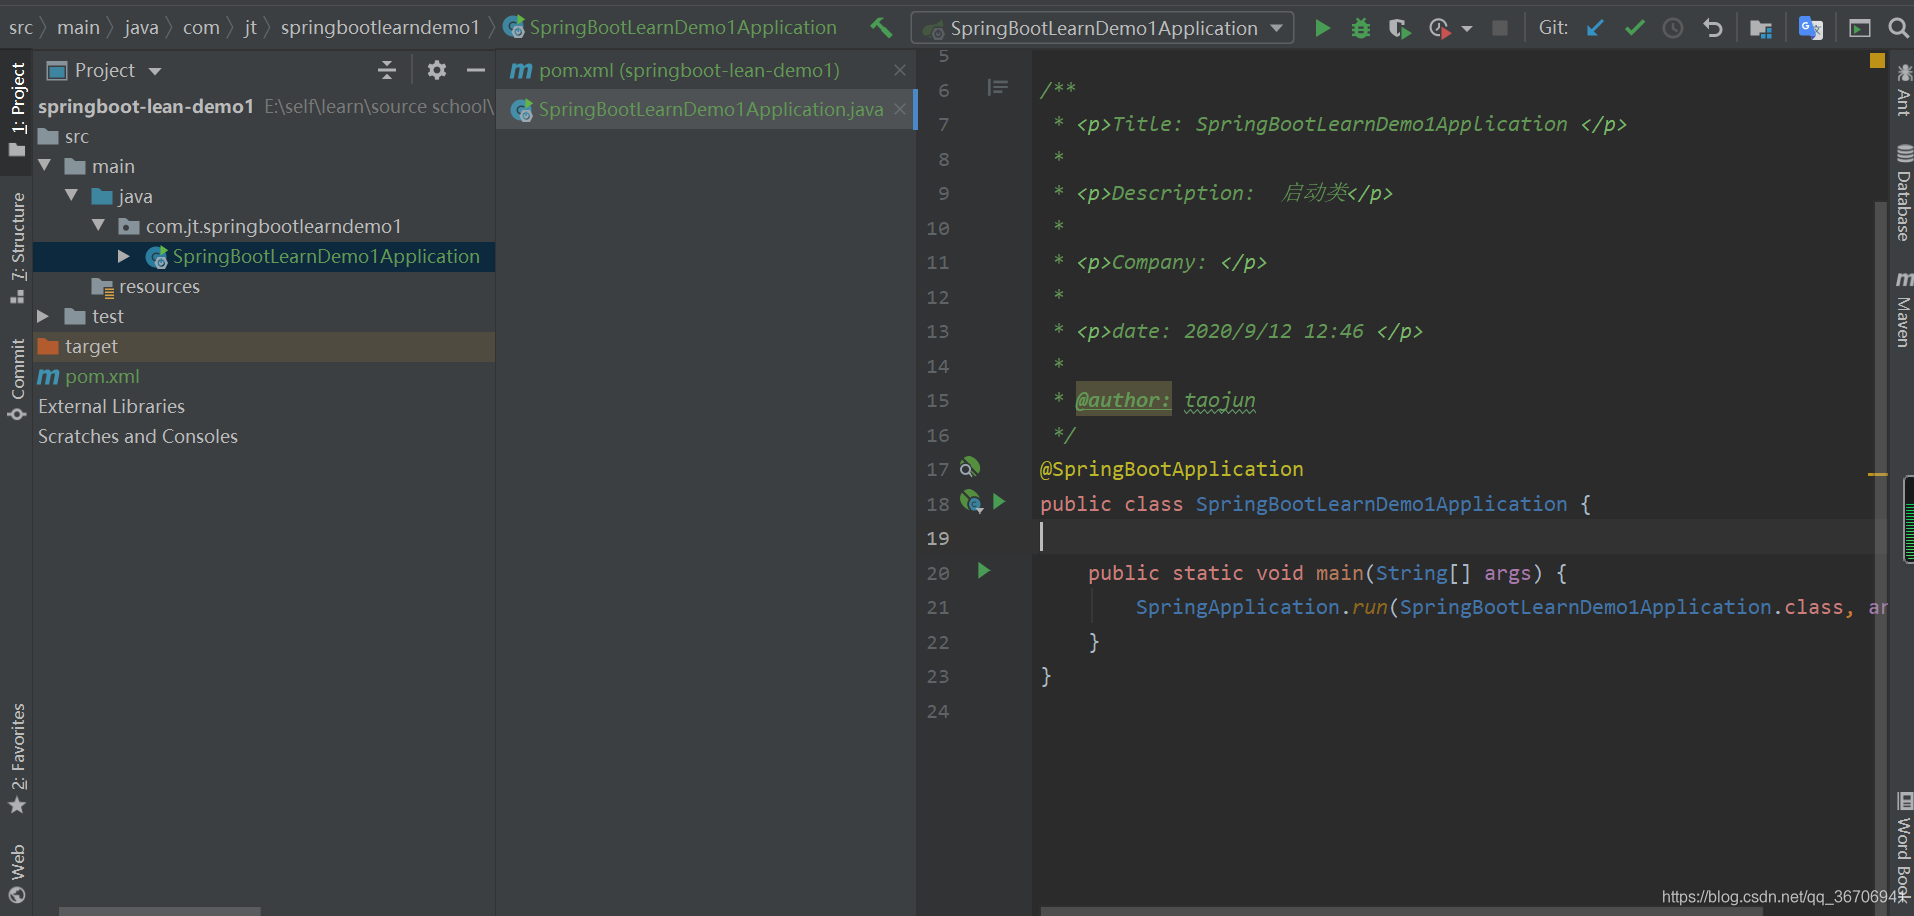
Task: Select Scratches and Consoles node
Action: coord(138,436)
